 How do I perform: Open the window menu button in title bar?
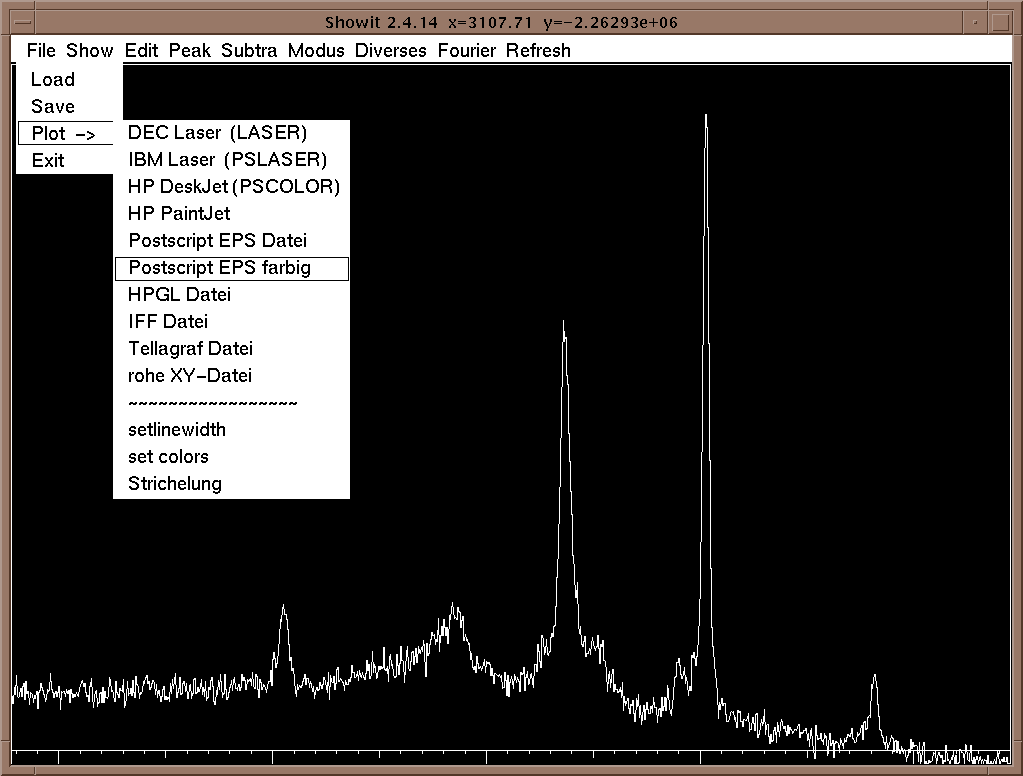tap(18, 21)
